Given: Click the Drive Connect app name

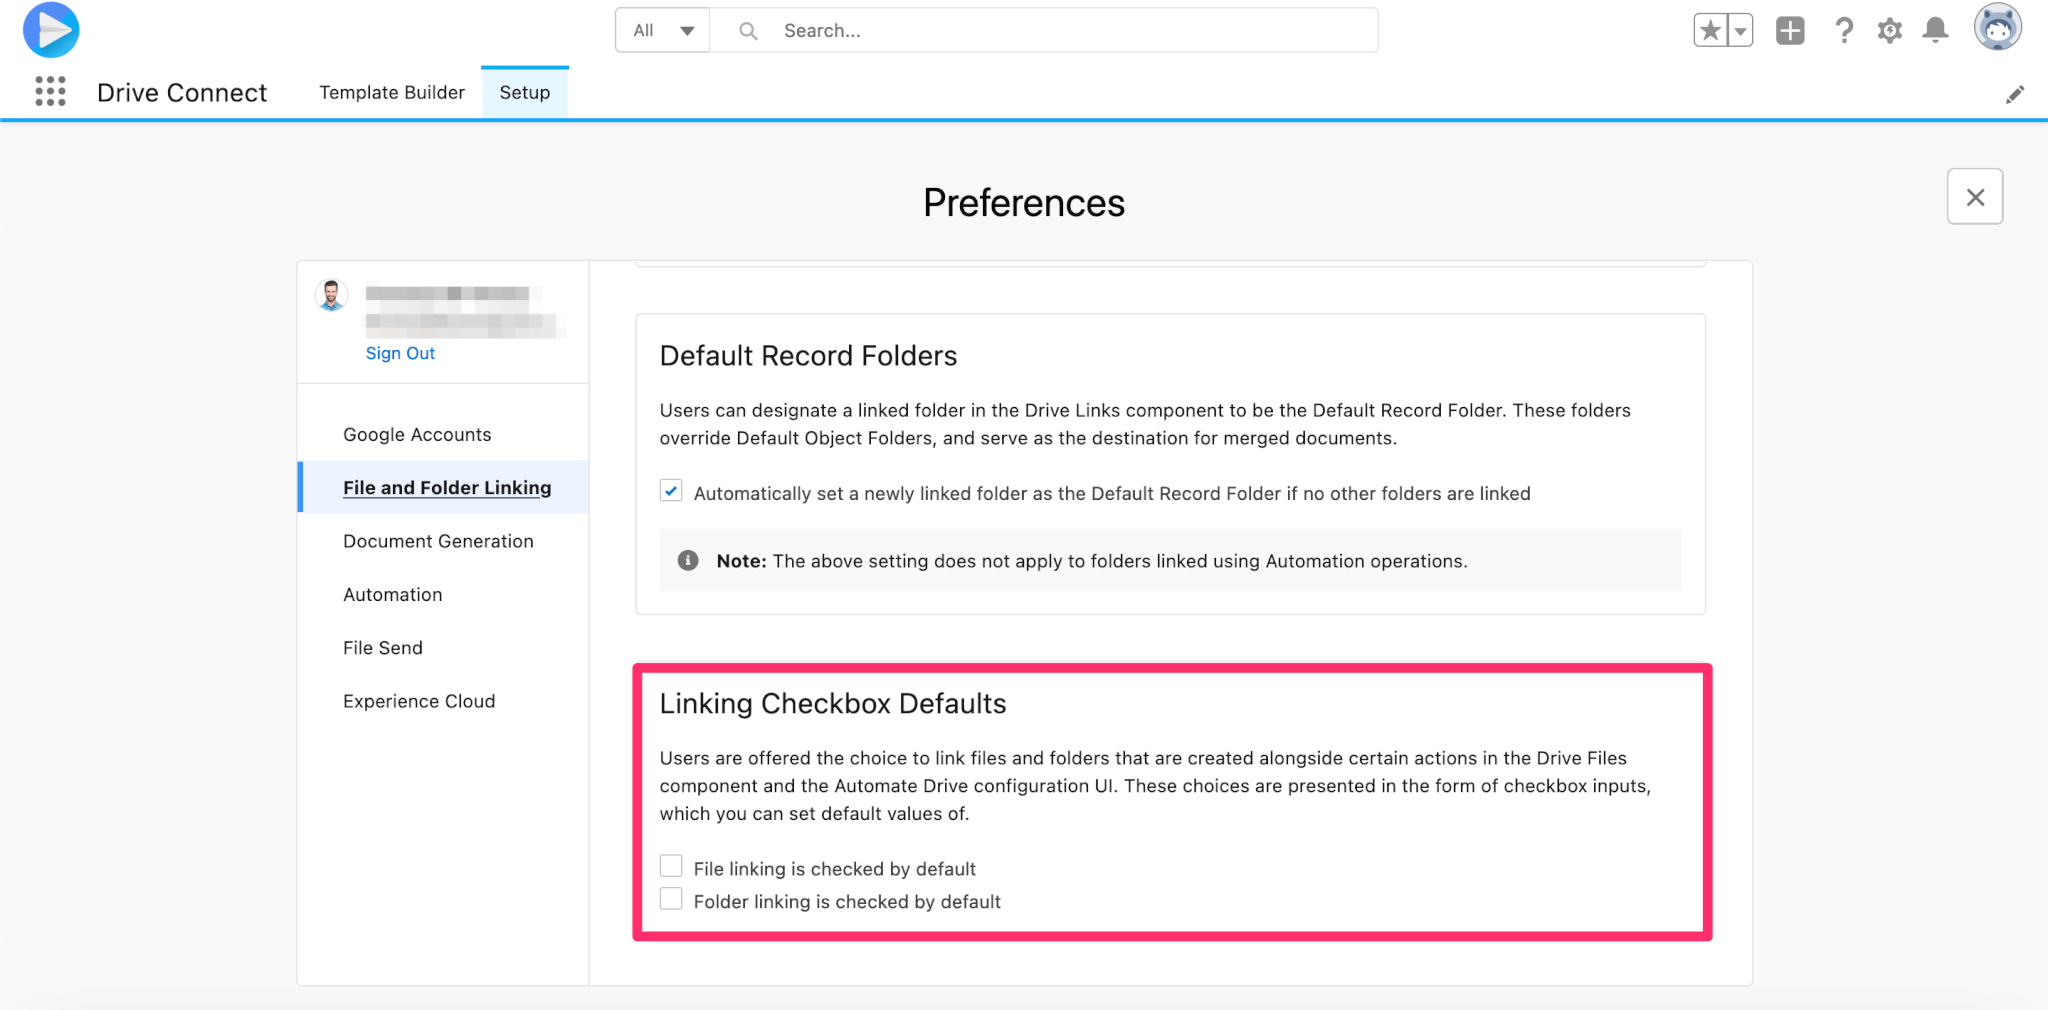Looking at the screenshot, I should [x=182, y=93].
